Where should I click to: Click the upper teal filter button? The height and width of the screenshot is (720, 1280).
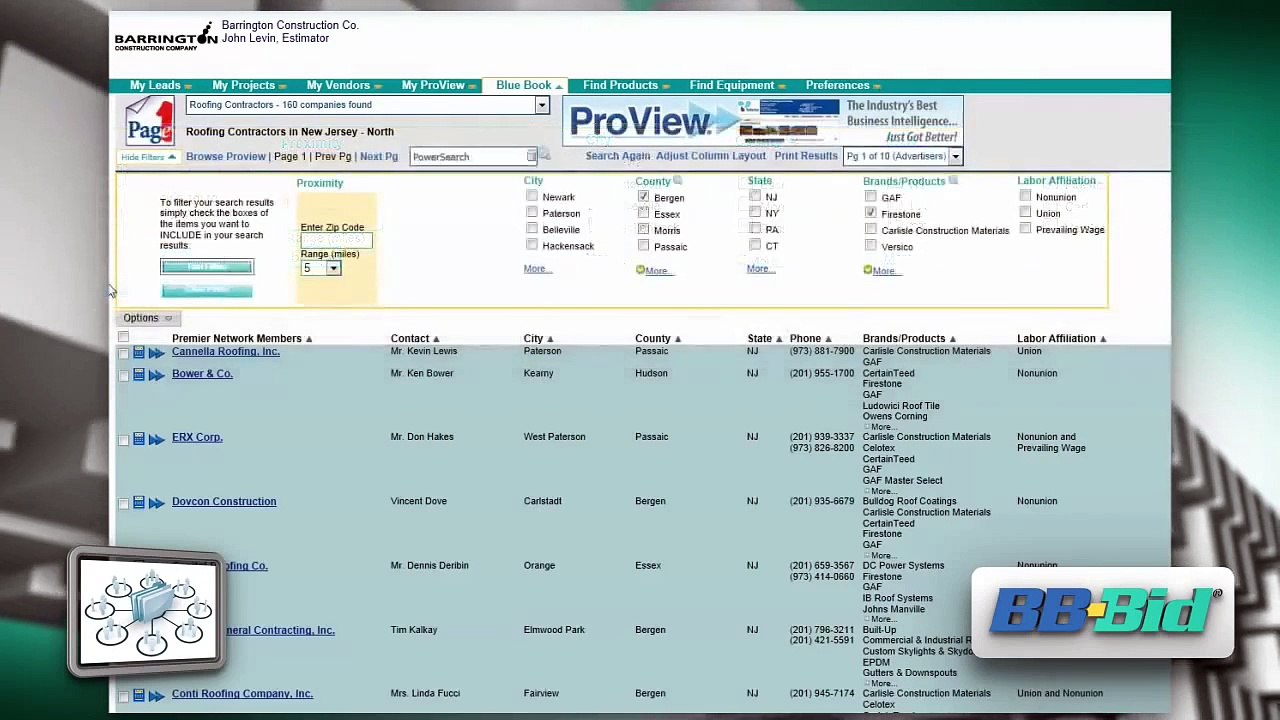coord(207,267)
